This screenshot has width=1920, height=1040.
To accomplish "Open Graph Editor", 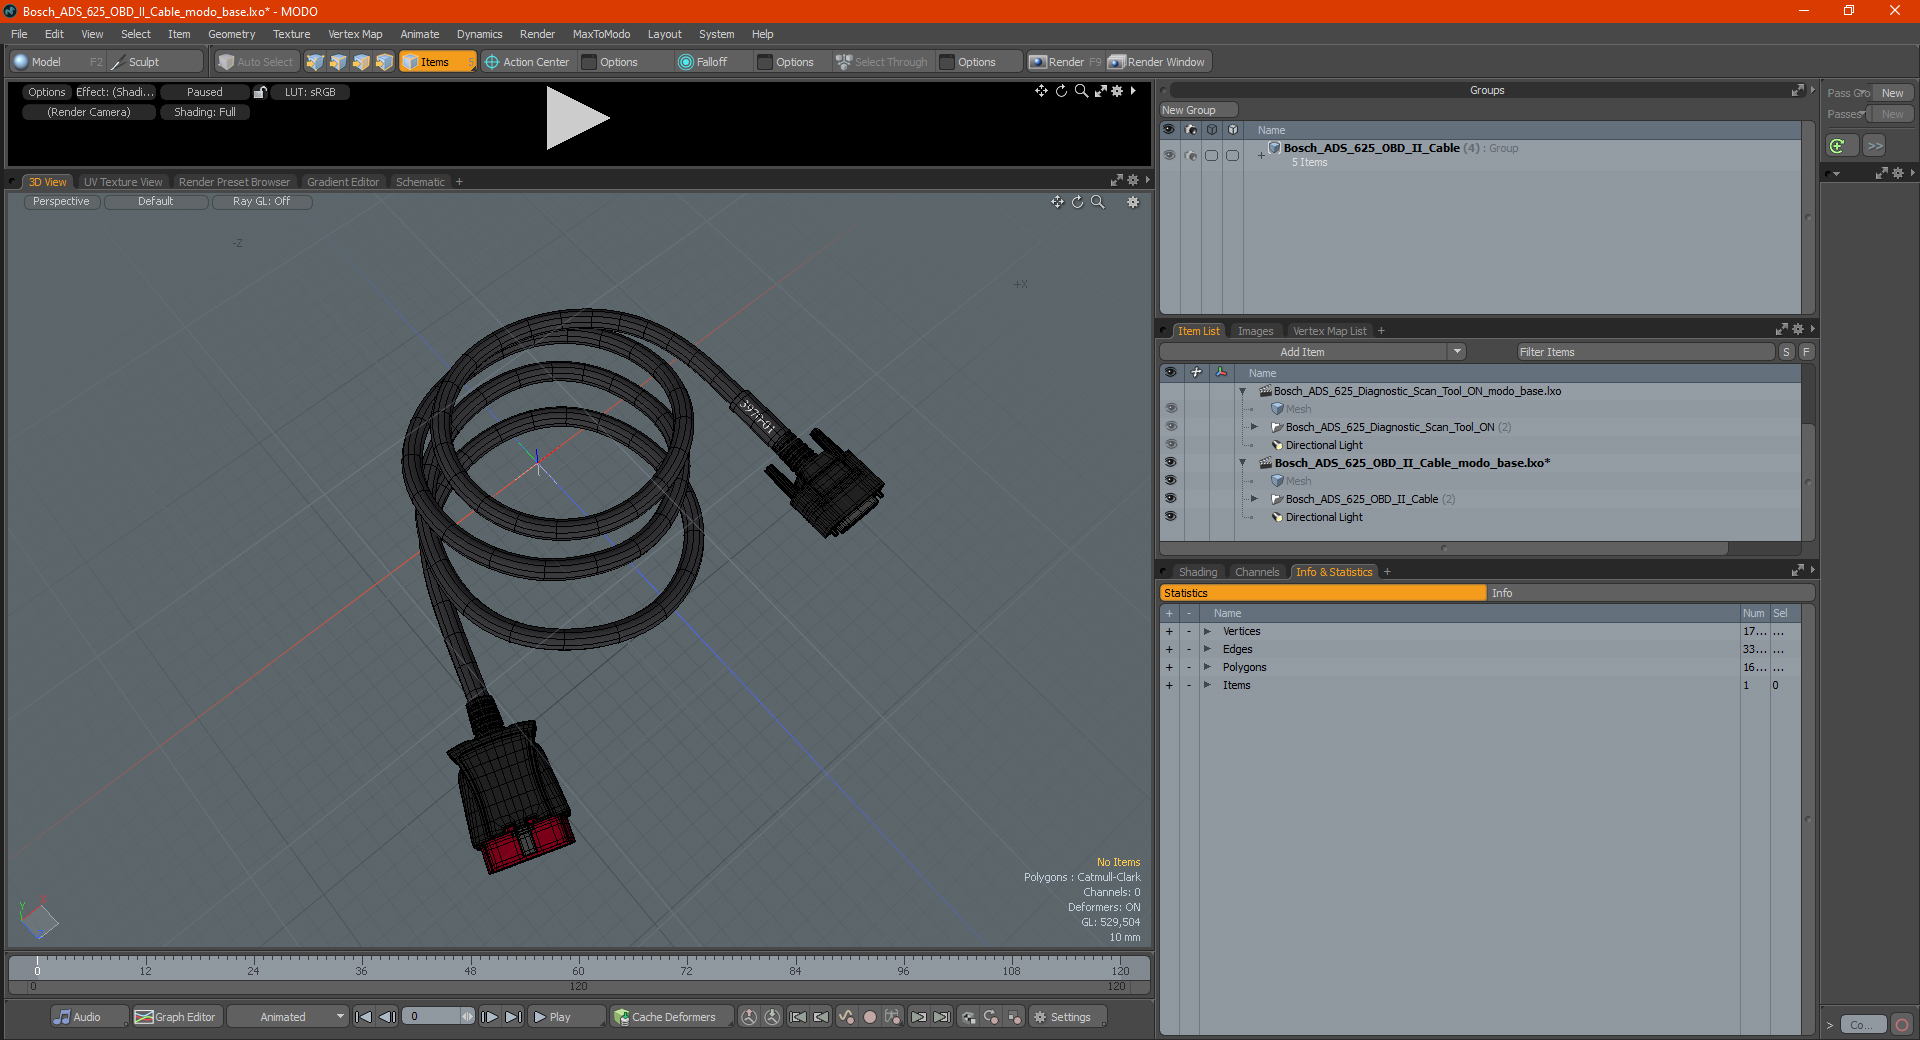I will pyautogui.click(x=176, y=1017).
